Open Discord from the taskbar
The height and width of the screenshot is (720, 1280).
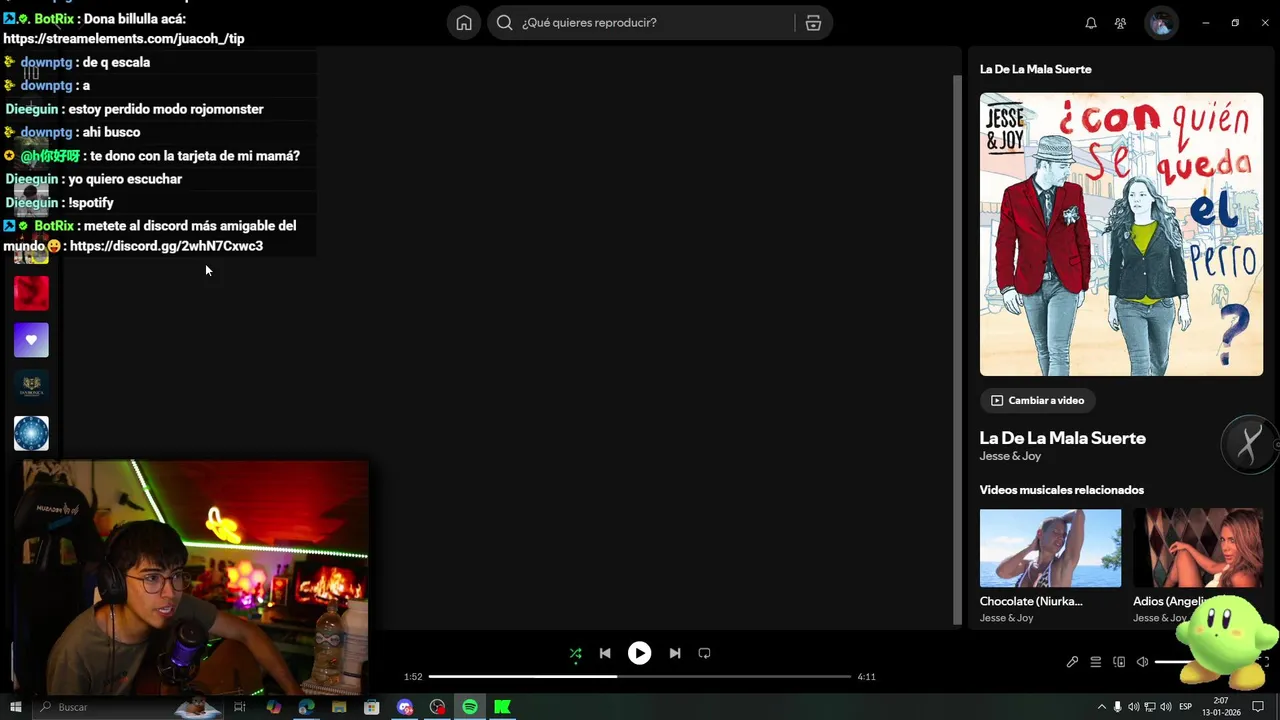click(x=405, y=707)
